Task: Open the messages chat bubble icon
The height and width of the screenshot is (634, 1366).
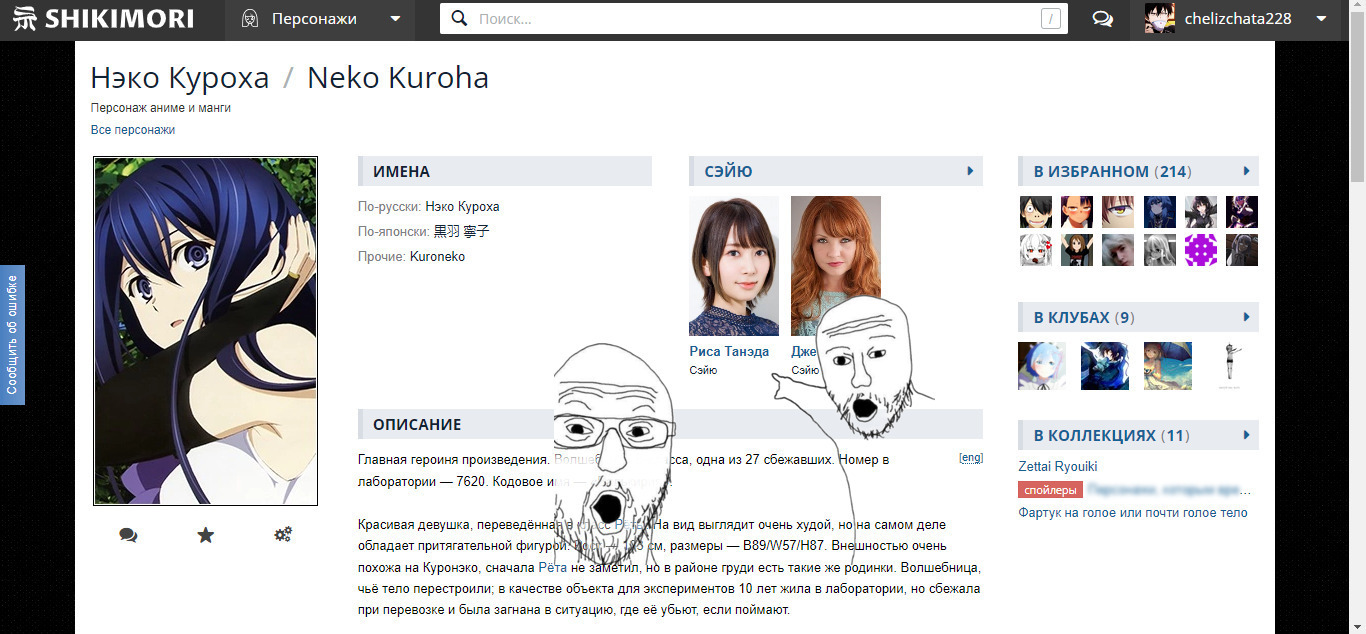Action: tap(1103, 19)
